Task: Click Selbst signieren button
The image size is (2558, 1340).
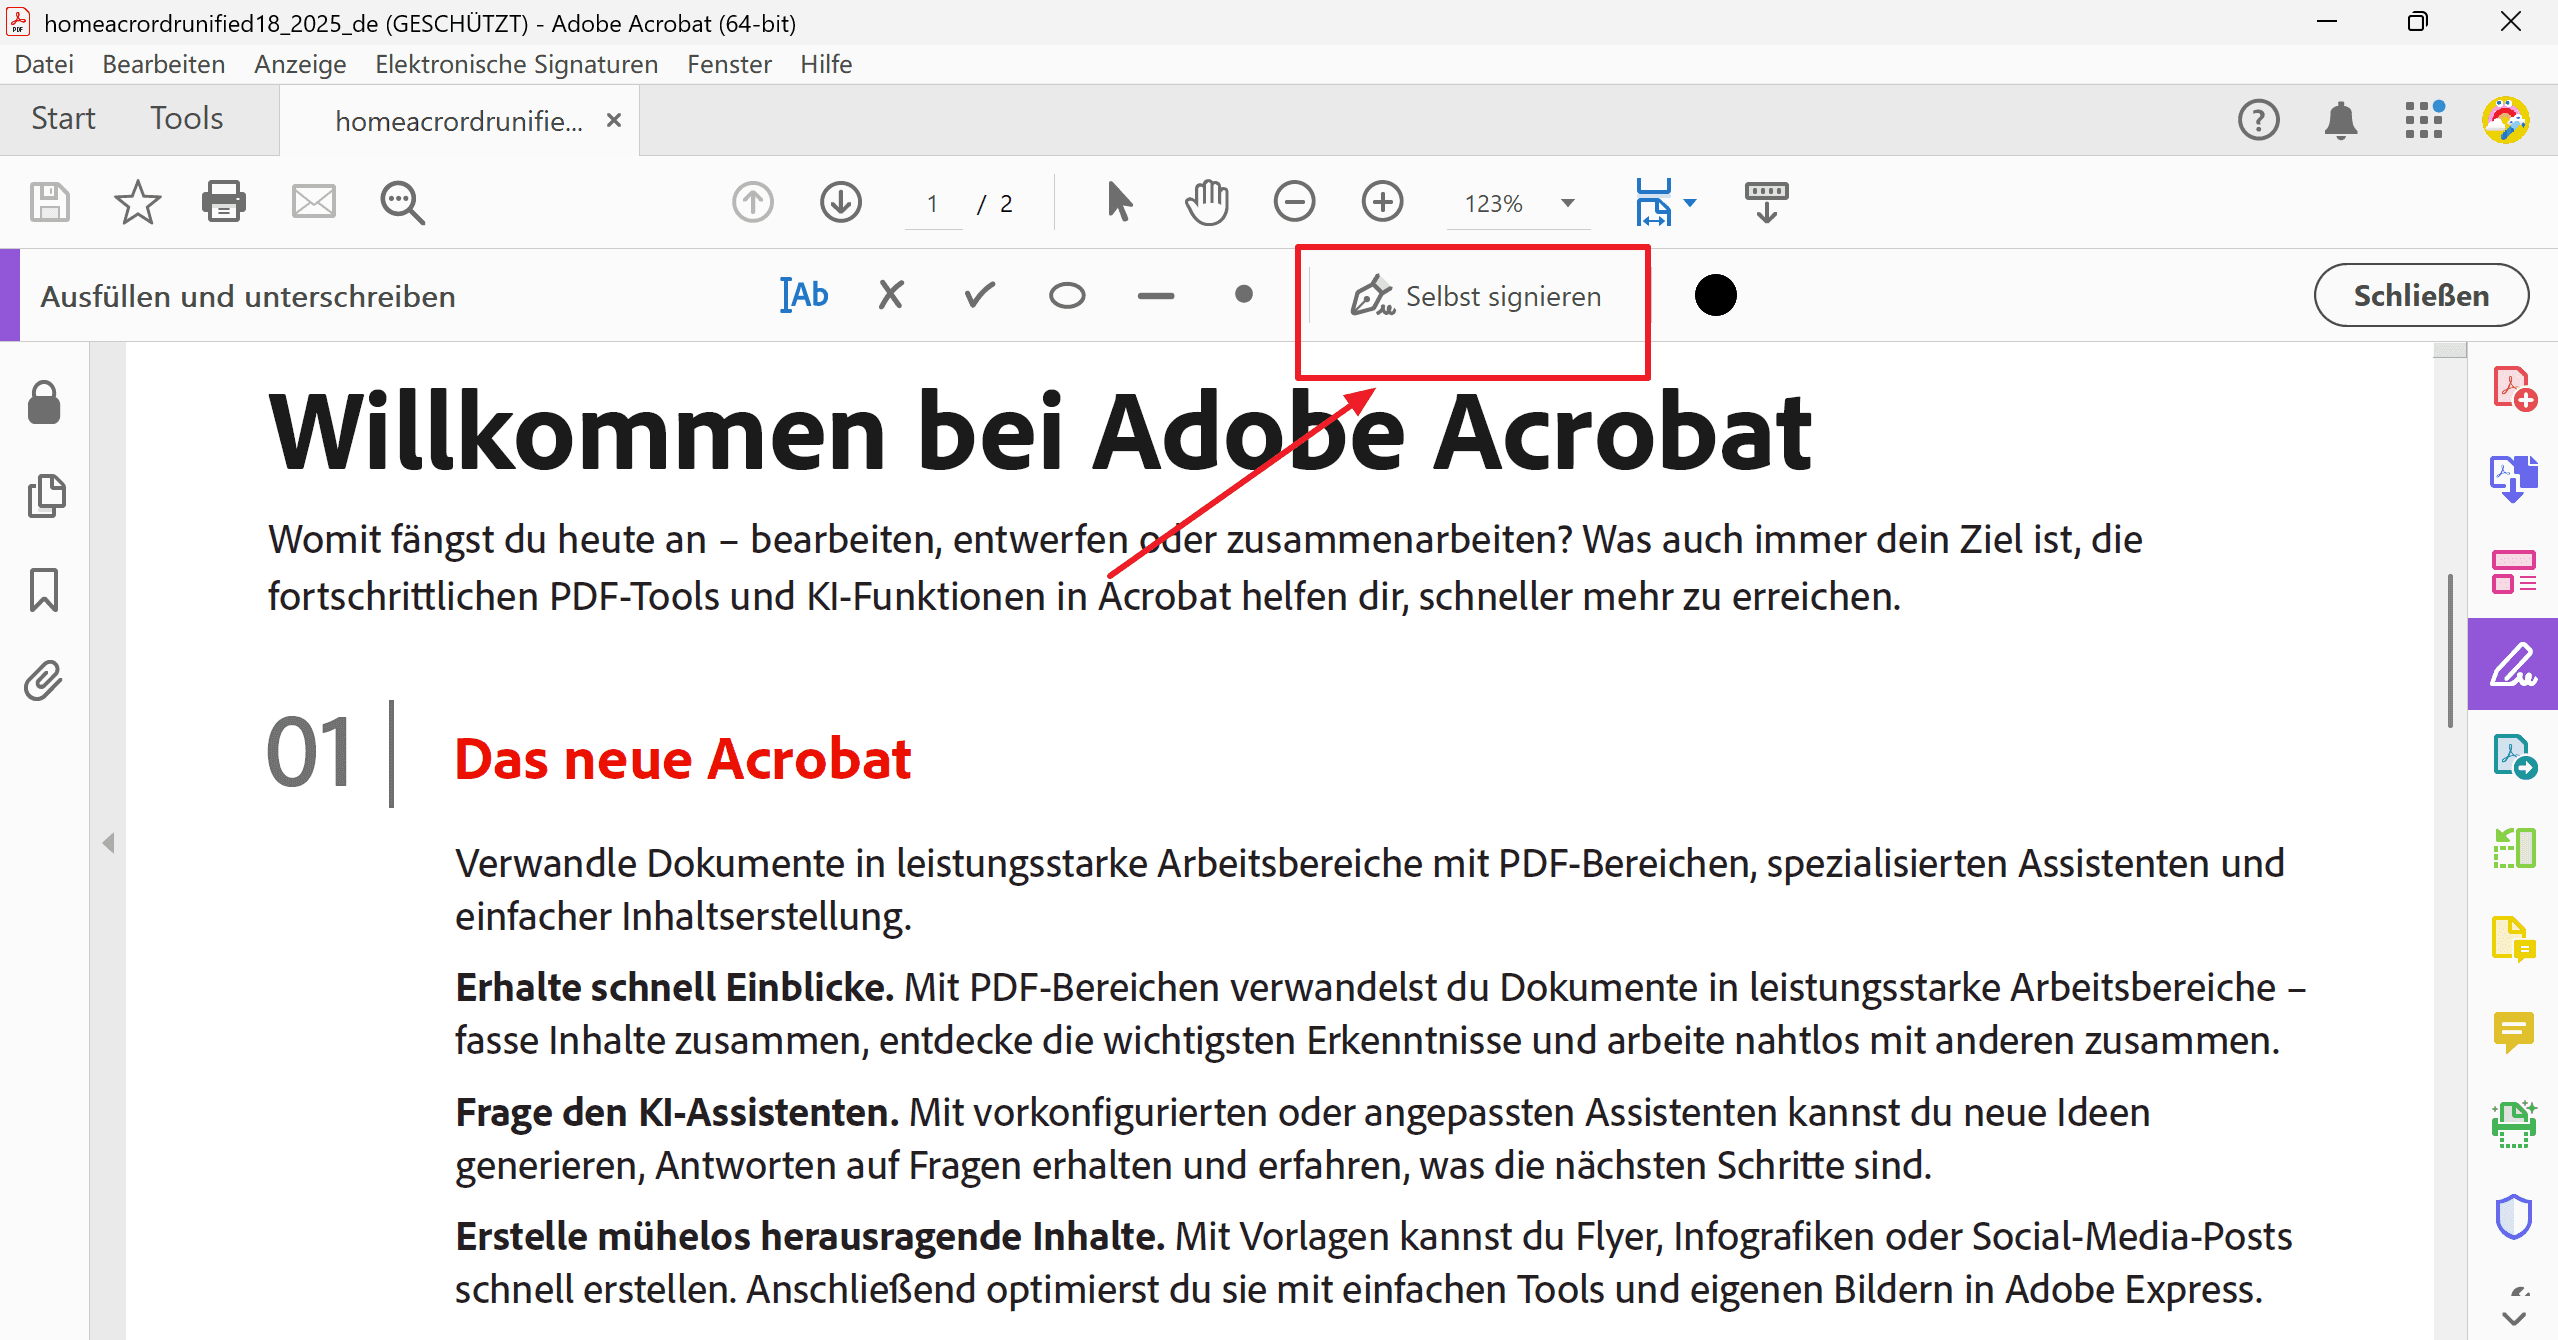Action: pos(1476,296)
